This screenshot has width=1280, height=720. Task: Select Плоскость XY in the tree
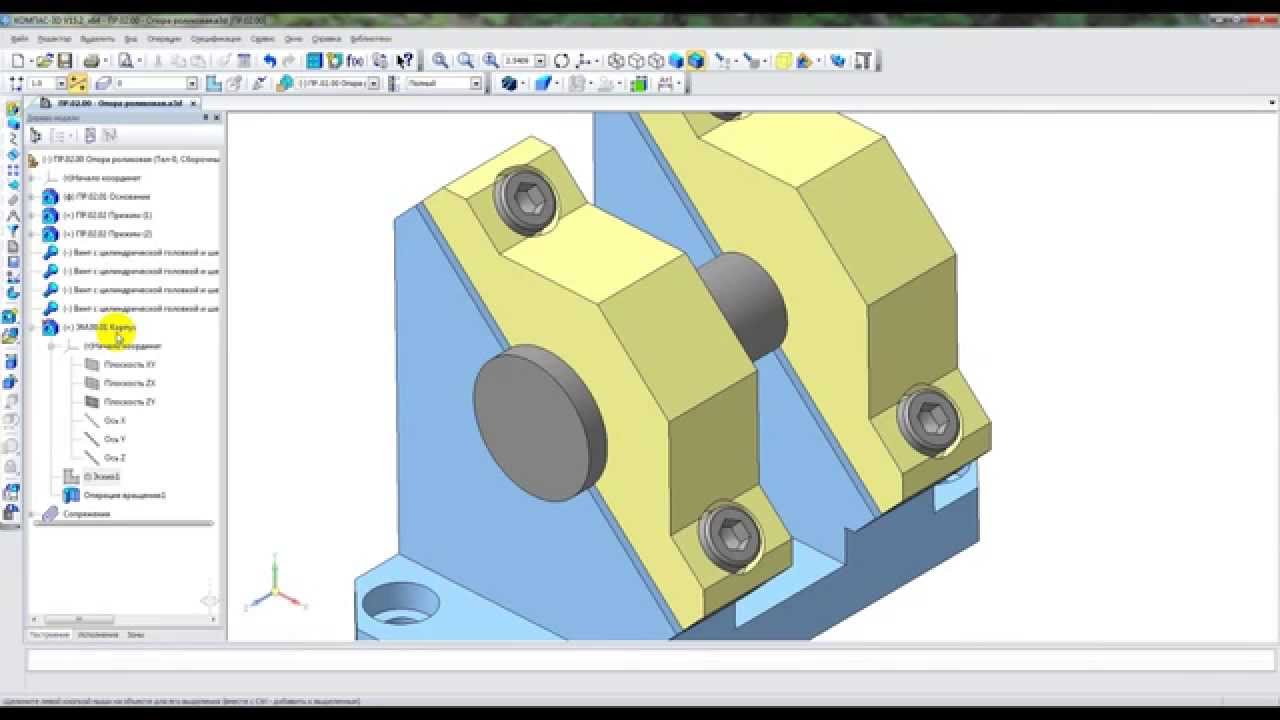coord(129,365)
